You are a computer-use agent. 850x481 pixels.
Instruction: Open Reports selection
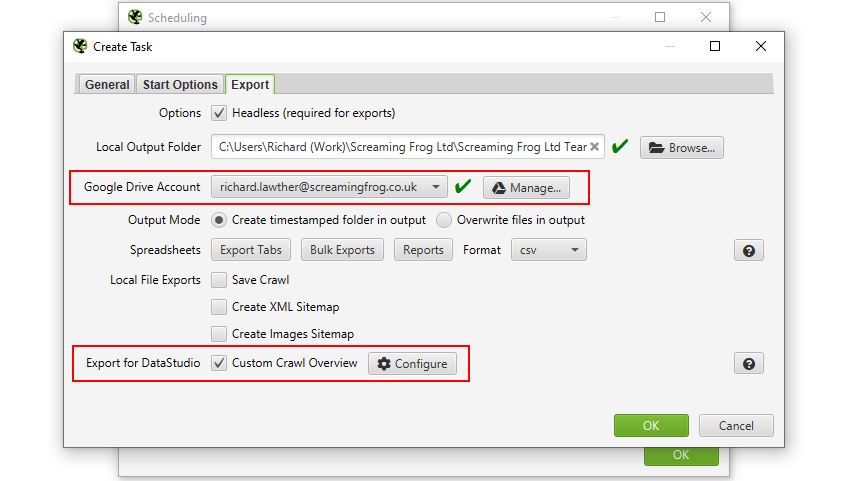(x=423, y=250)
